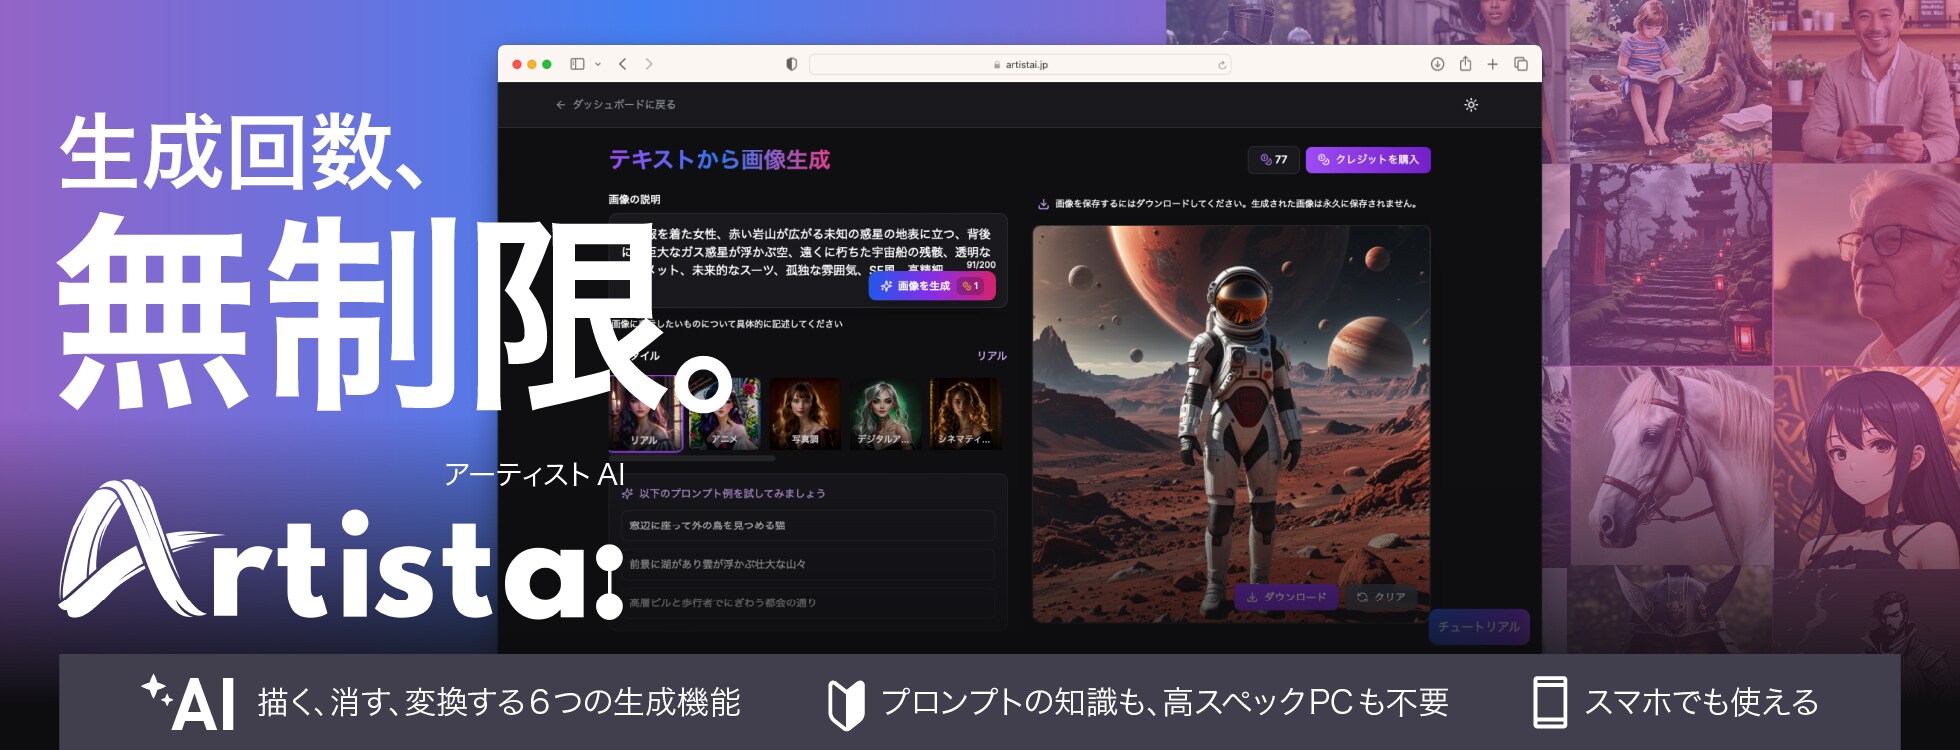Click the browser forward arrow
The height and width of the screenshot is (750, 1960).
[649, 64]
